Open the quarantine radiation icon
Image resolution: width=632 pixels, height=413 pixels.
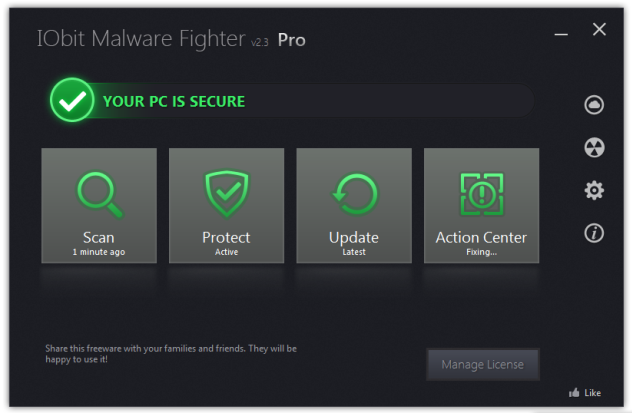[x=594, y=147]
